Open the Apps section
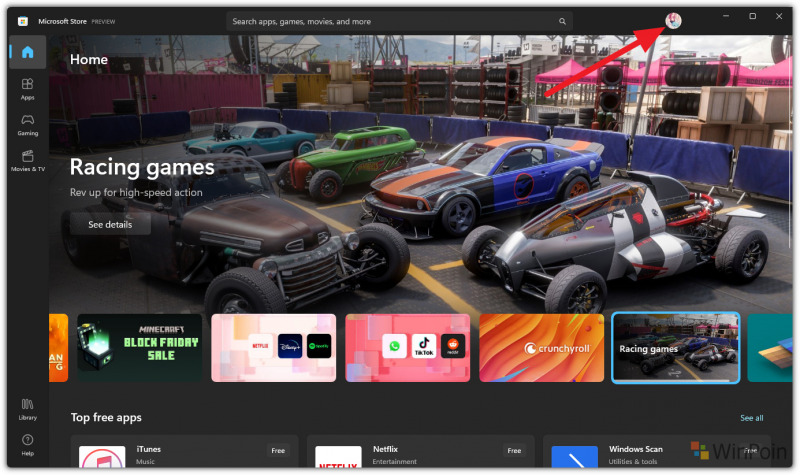This screenshot has width=800, height=475. tap(28, 89)
